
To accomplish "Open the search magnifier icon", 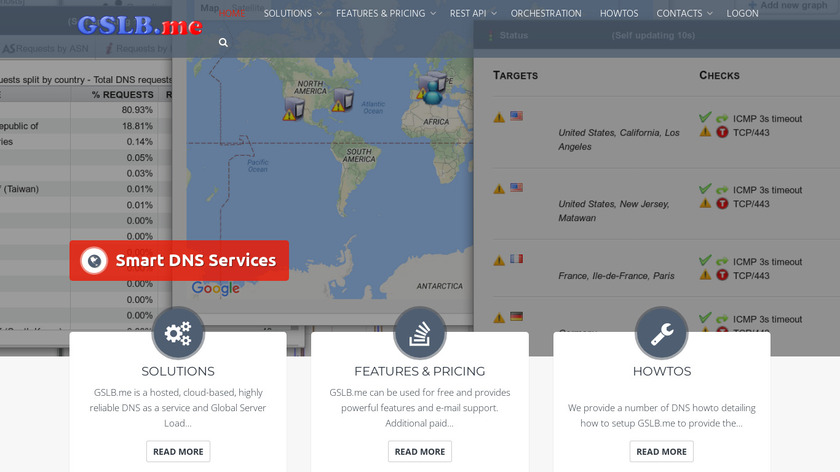I will pos(223,42).
